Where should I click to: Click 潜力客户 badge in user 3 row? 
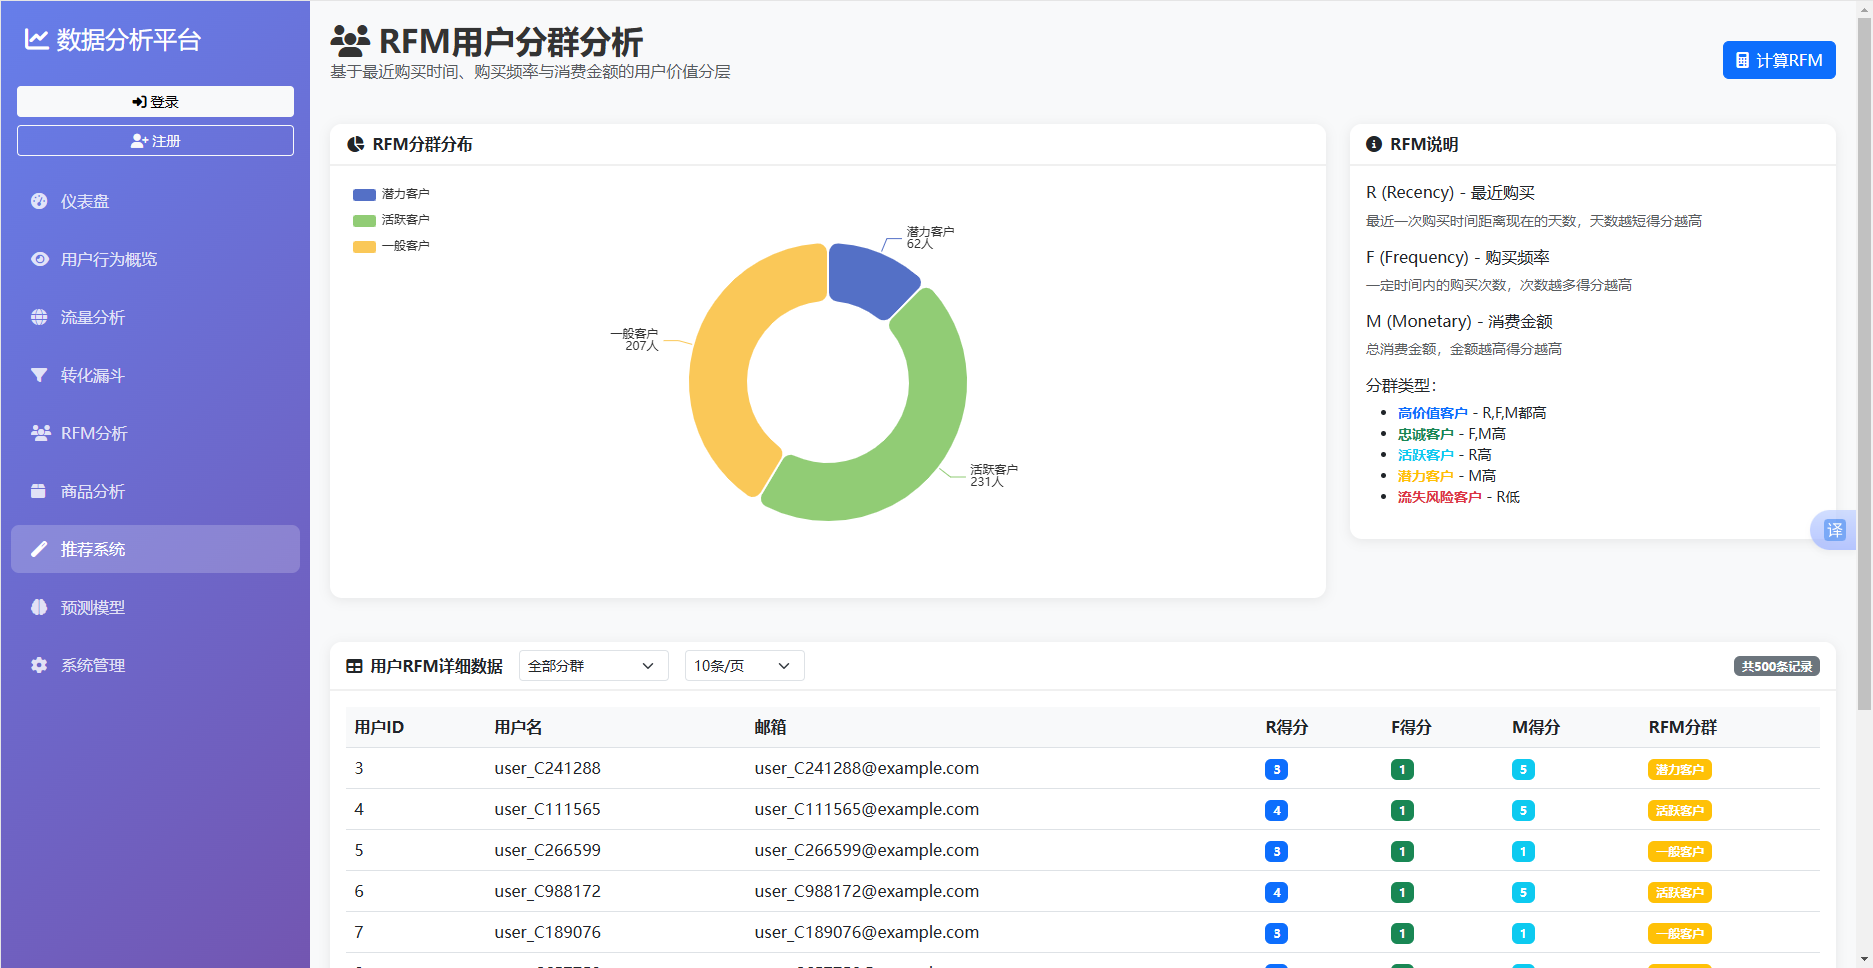[1679, 769]
